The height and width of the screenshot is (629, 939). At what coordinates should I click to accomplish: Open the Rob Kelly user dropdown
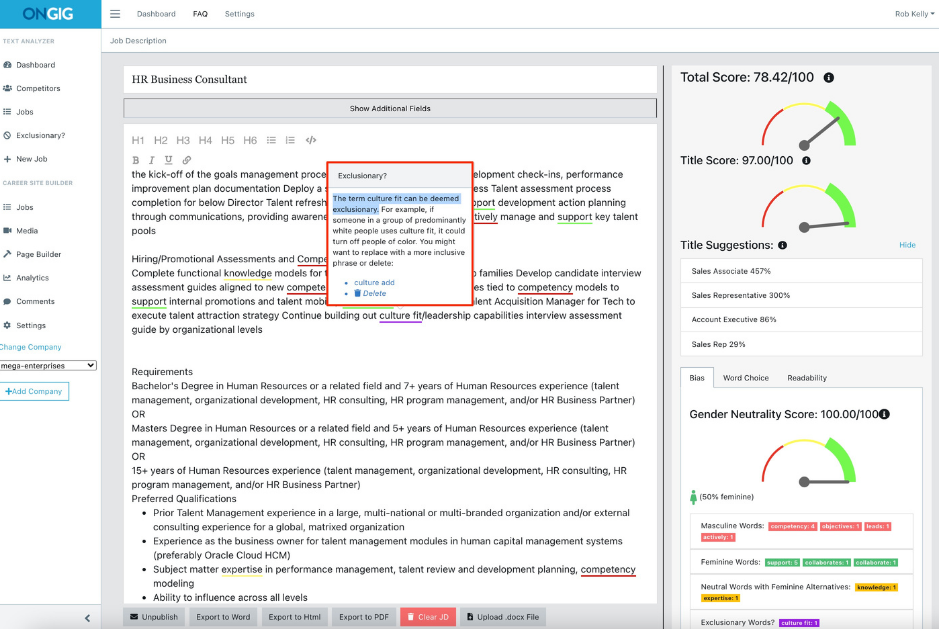pyautogui.click(x=914, y=14)
